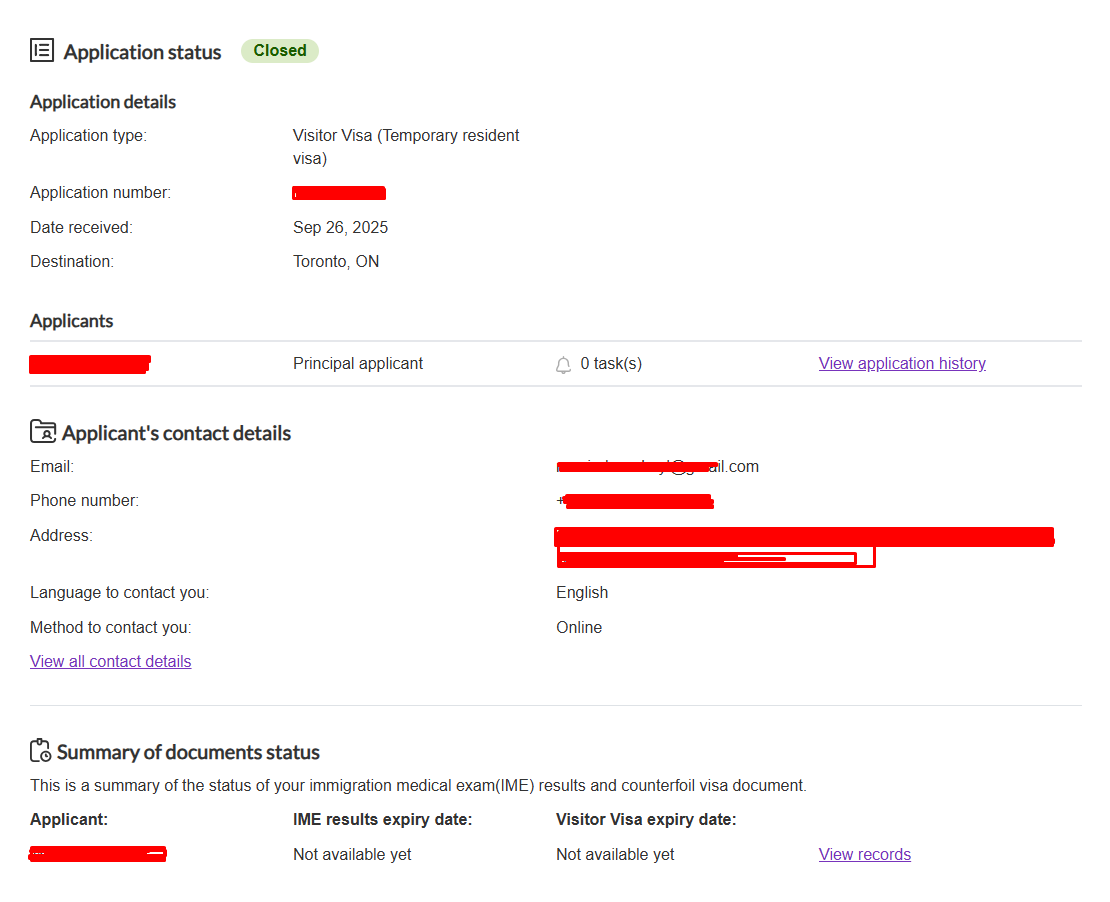Viewport: 1110px width, 902px height.
Task: Click the redacted application number value
Action: pos(339,193)
